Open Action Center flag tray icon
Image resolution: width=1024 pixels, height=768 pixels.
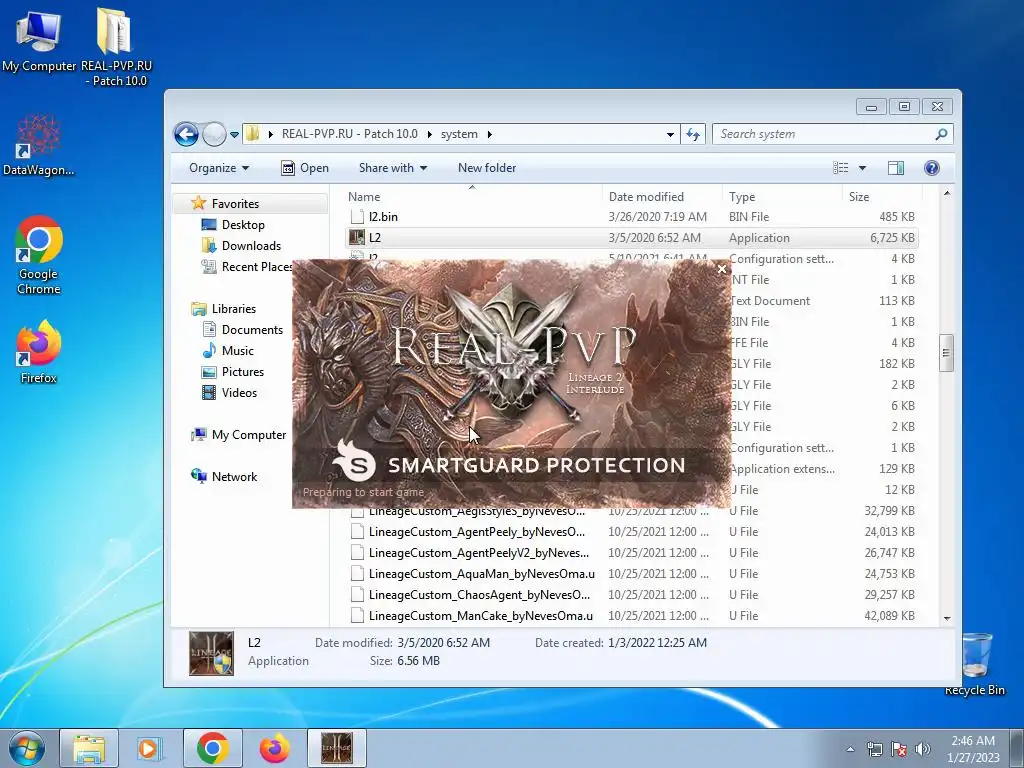(899, 749)
